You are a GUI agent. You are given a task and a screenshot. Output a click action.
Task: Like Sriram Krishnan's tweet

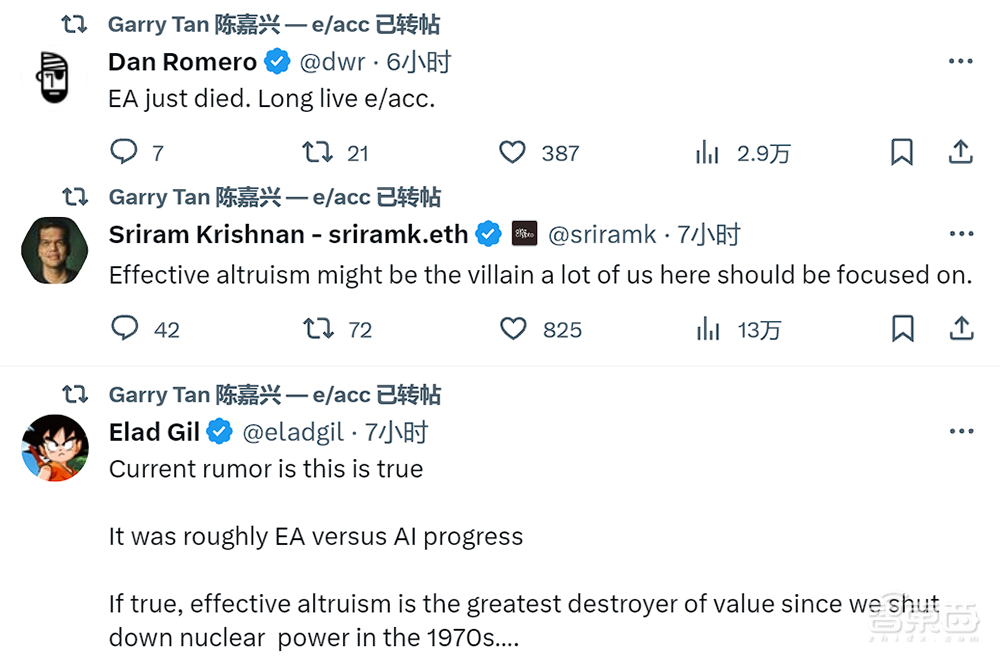click(x=512, y=329)
